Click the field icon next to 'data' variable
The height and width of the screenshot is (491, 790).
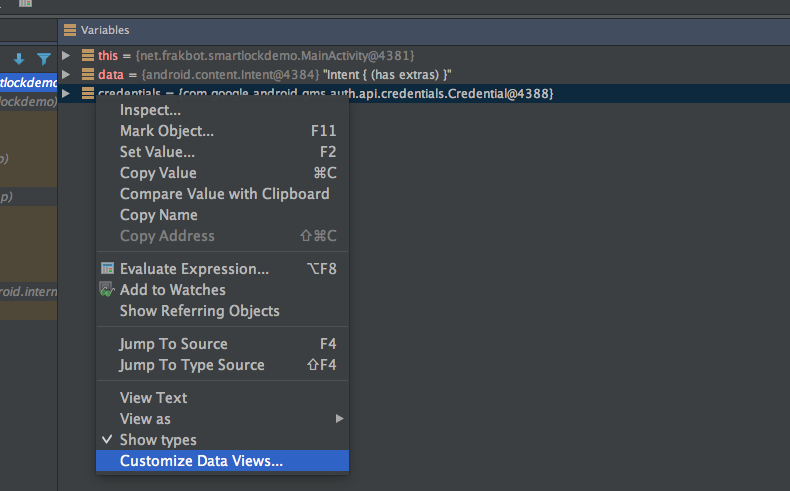click(88, 75)
